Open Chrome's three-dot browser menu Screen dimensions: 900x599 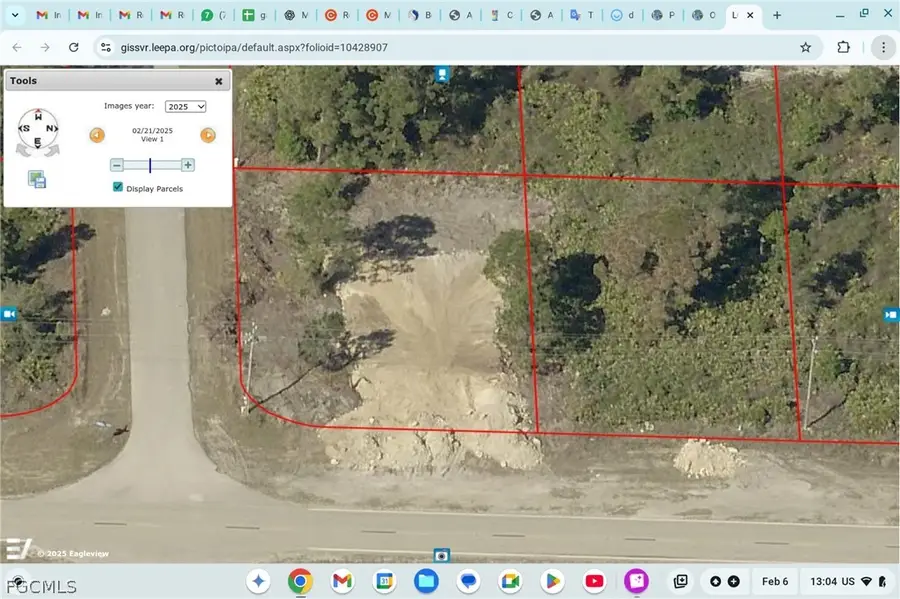[x=883, y=47]
